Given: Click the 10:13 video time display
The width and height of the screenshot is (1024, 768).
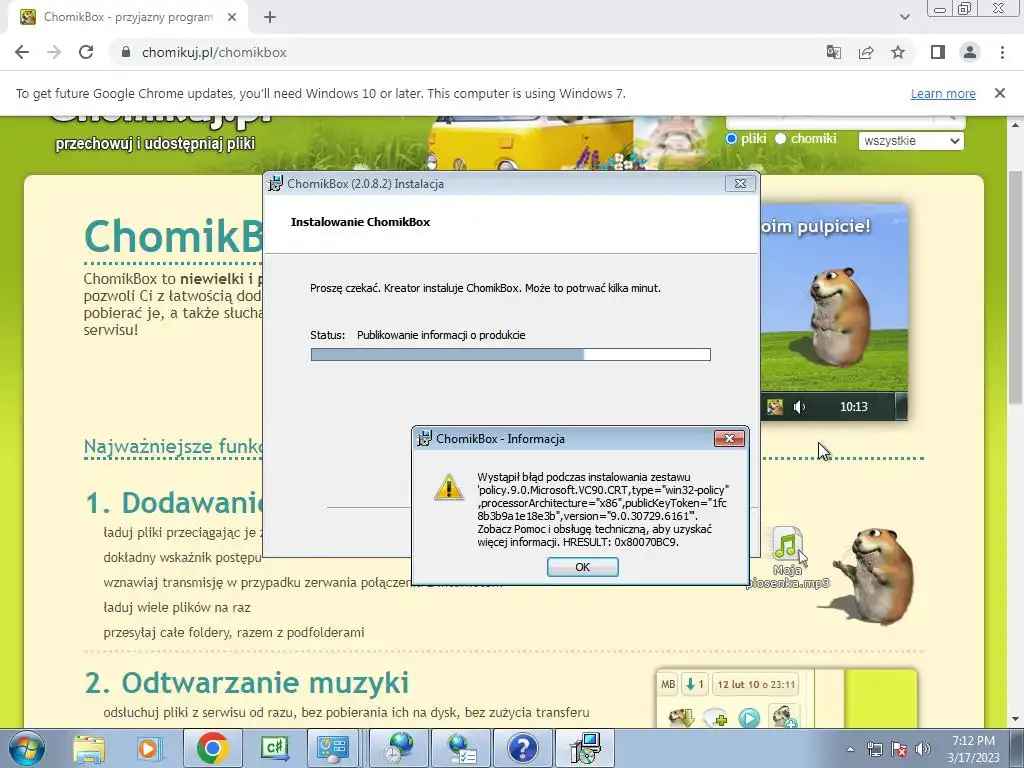Looking at the screenshot, I should (x=854, y=407).
